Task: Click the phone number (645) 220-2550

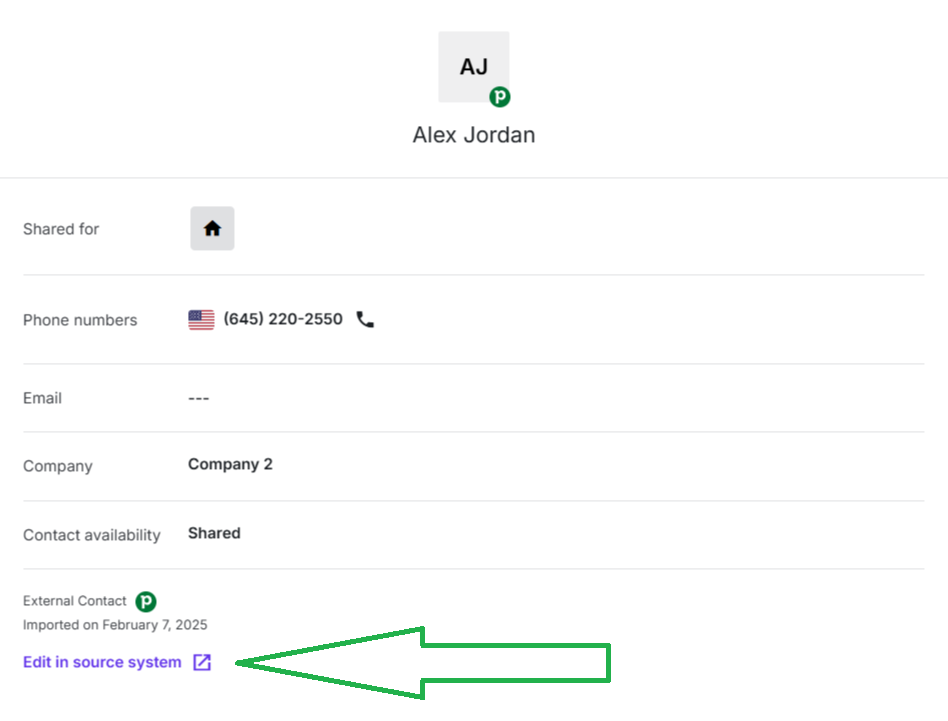Action: 283,319
